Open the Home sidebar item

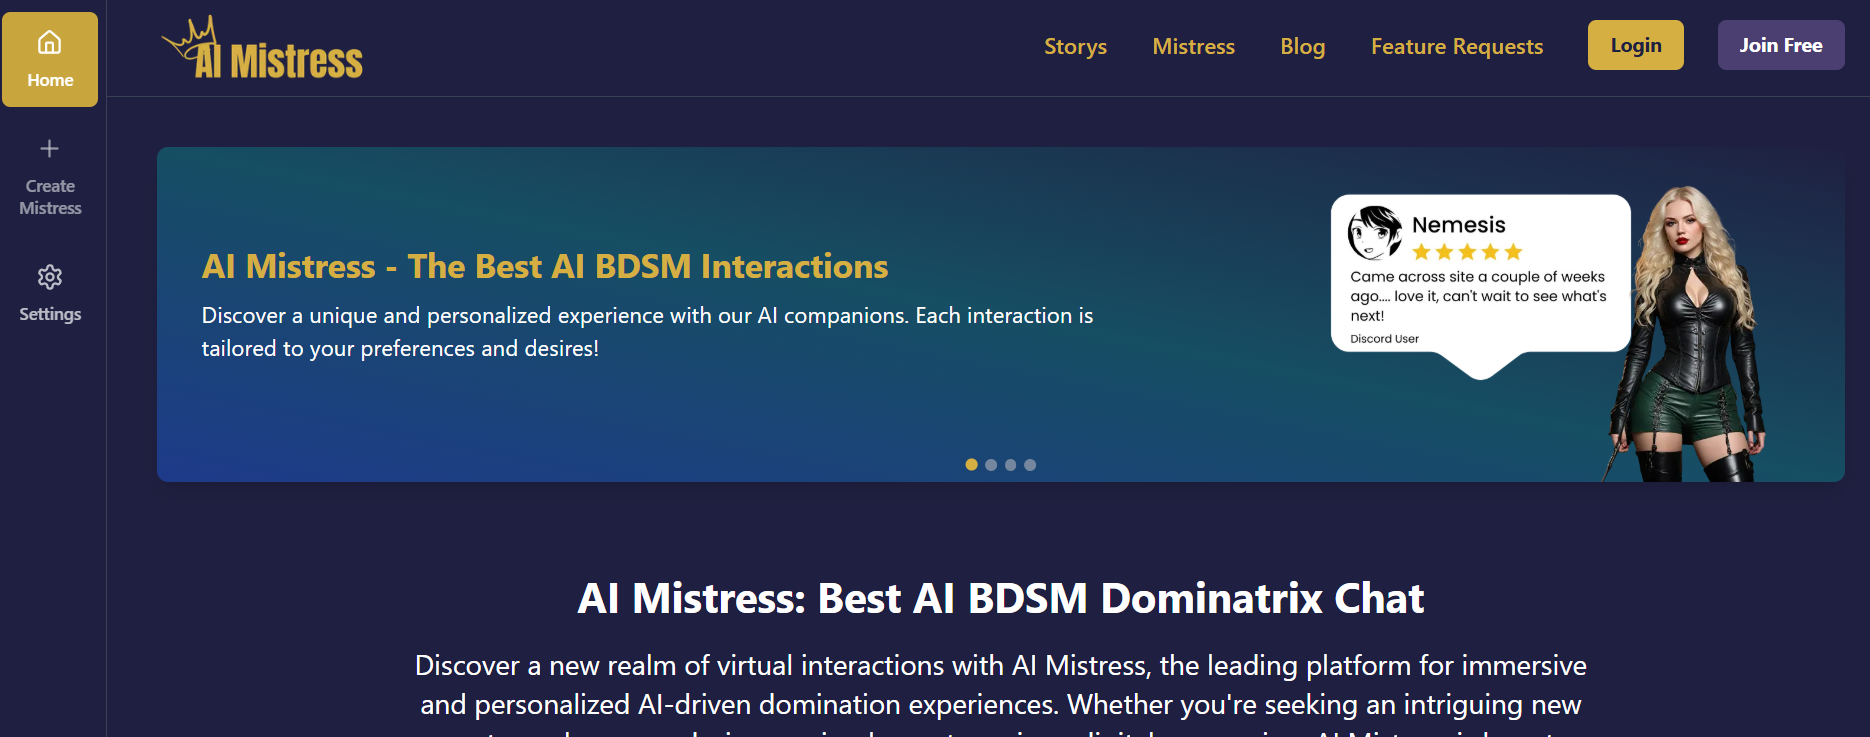click(x=50, y=59)
